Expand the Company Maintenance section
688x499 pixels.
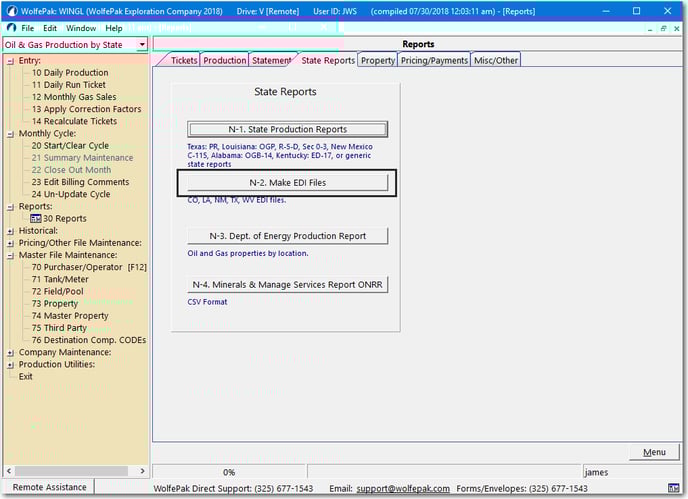click(x=11, y=352)
